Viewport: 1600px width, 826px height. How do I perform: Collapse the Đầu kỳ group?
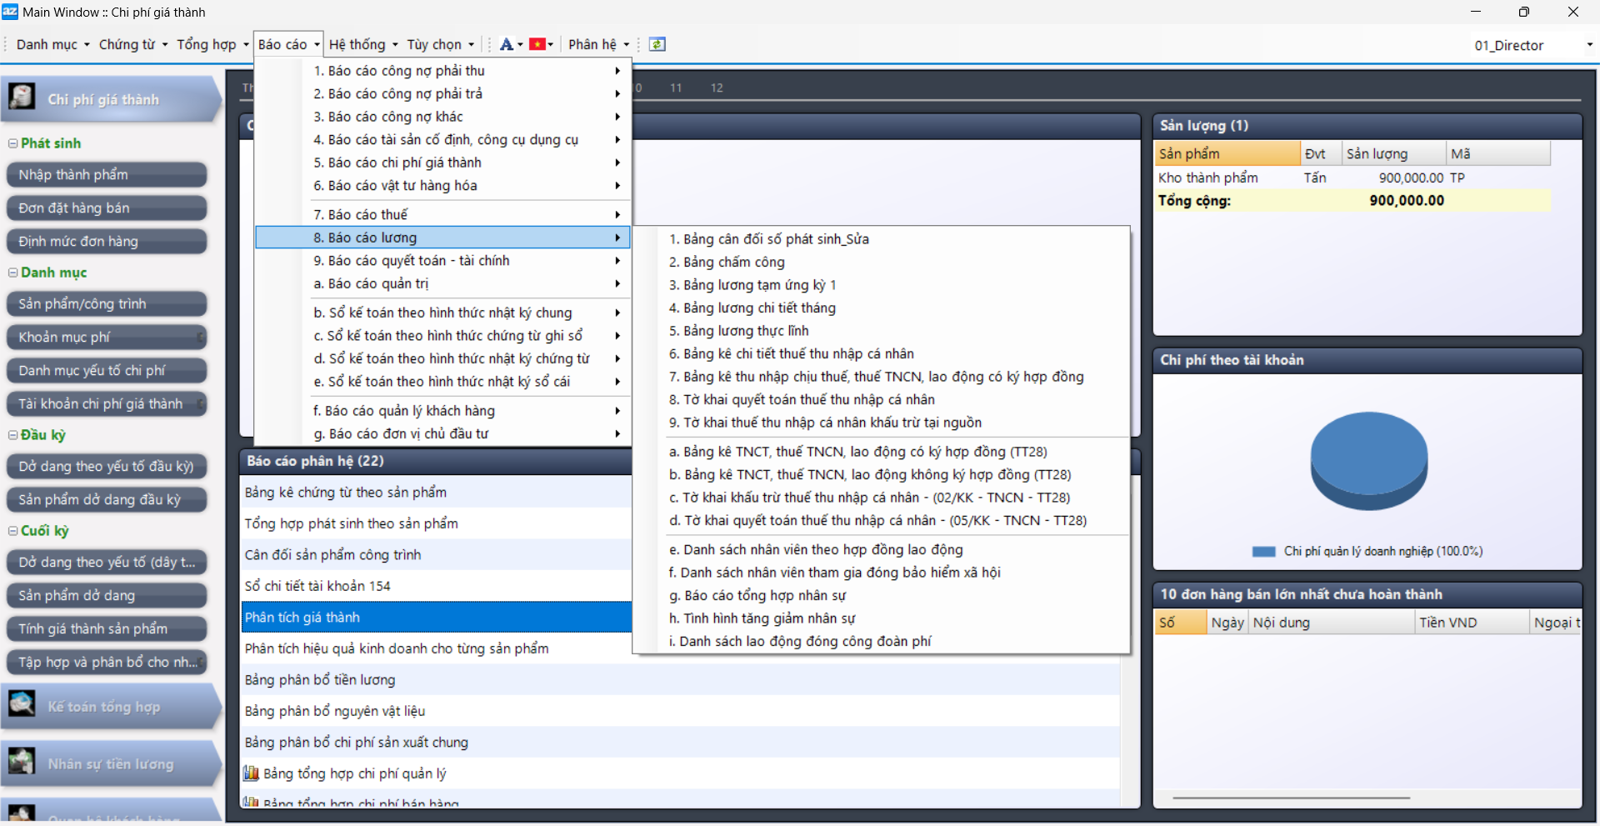click(x=13, y=435)
